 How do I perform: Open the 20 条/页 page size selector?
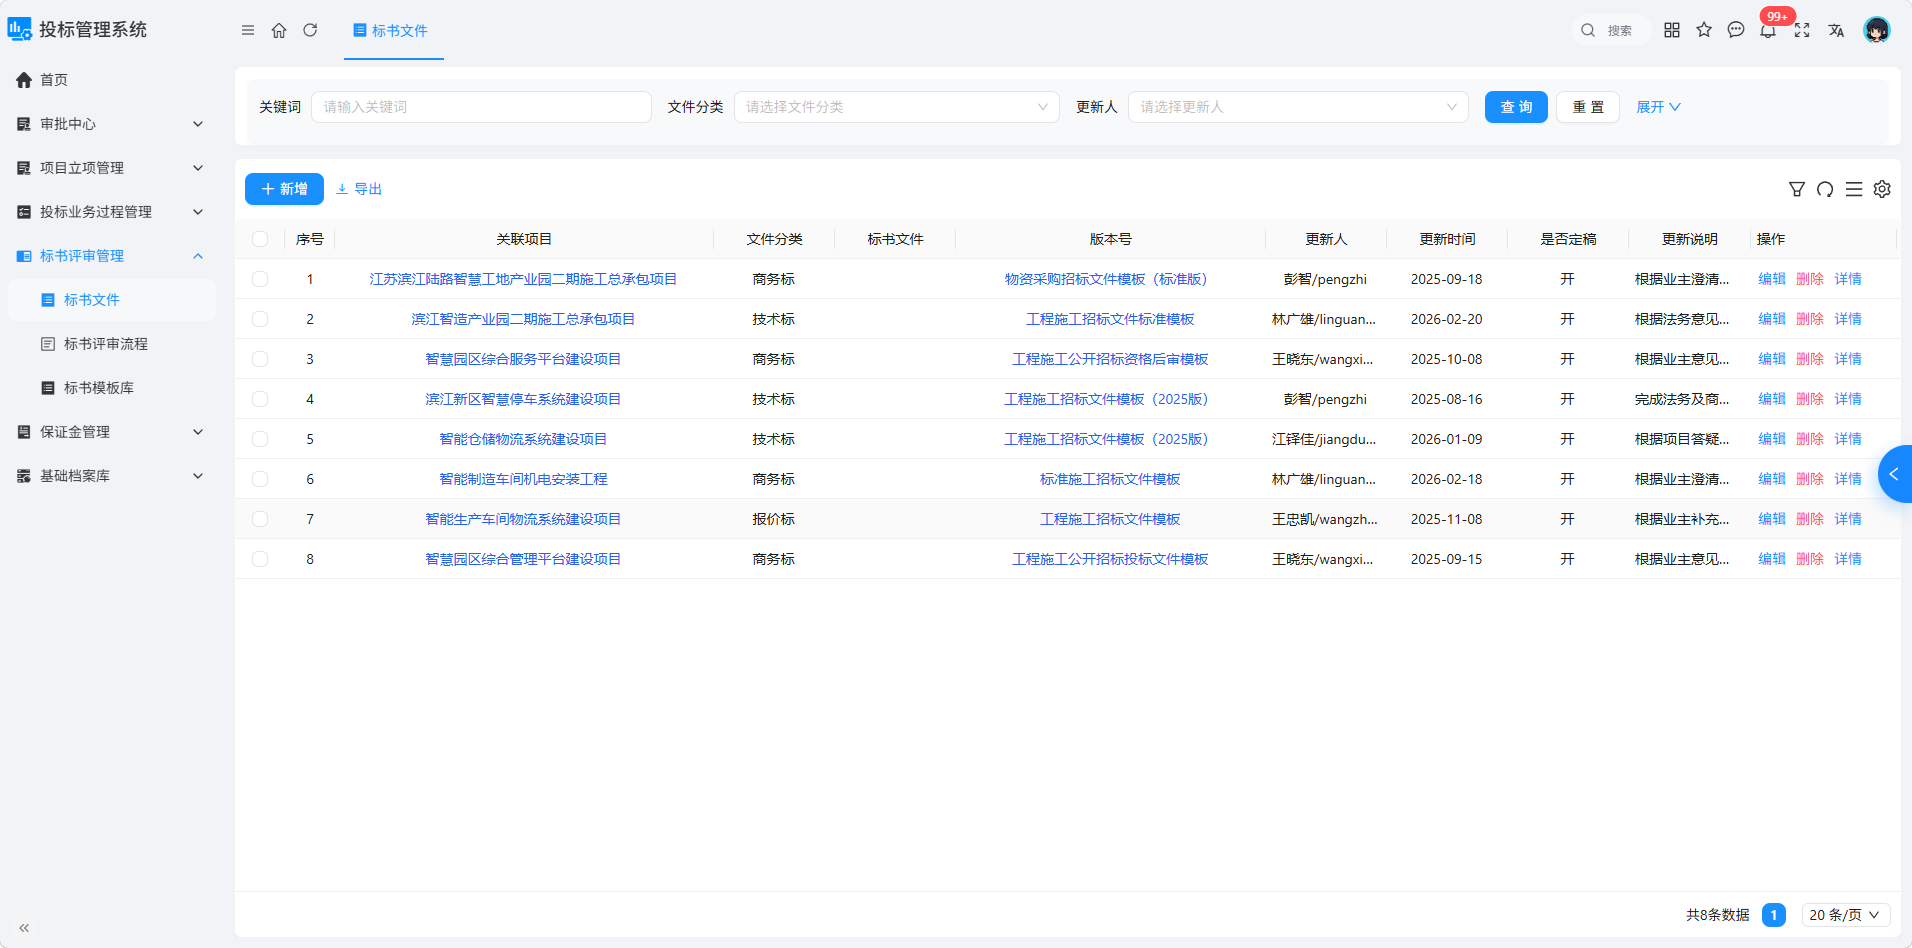click(1846, 915)
